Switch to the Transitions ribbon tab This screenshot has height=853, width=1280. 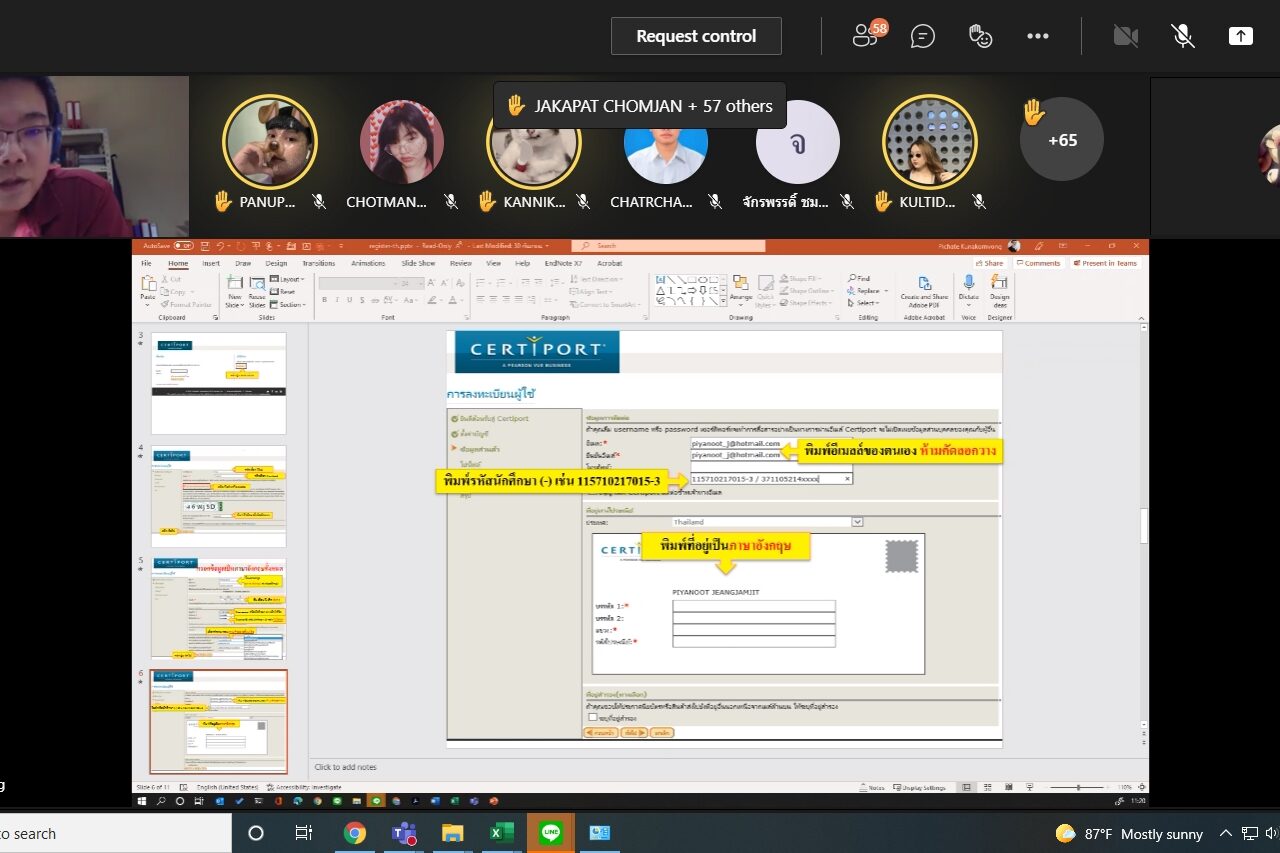pyautogui.click(x=319, y=263)
